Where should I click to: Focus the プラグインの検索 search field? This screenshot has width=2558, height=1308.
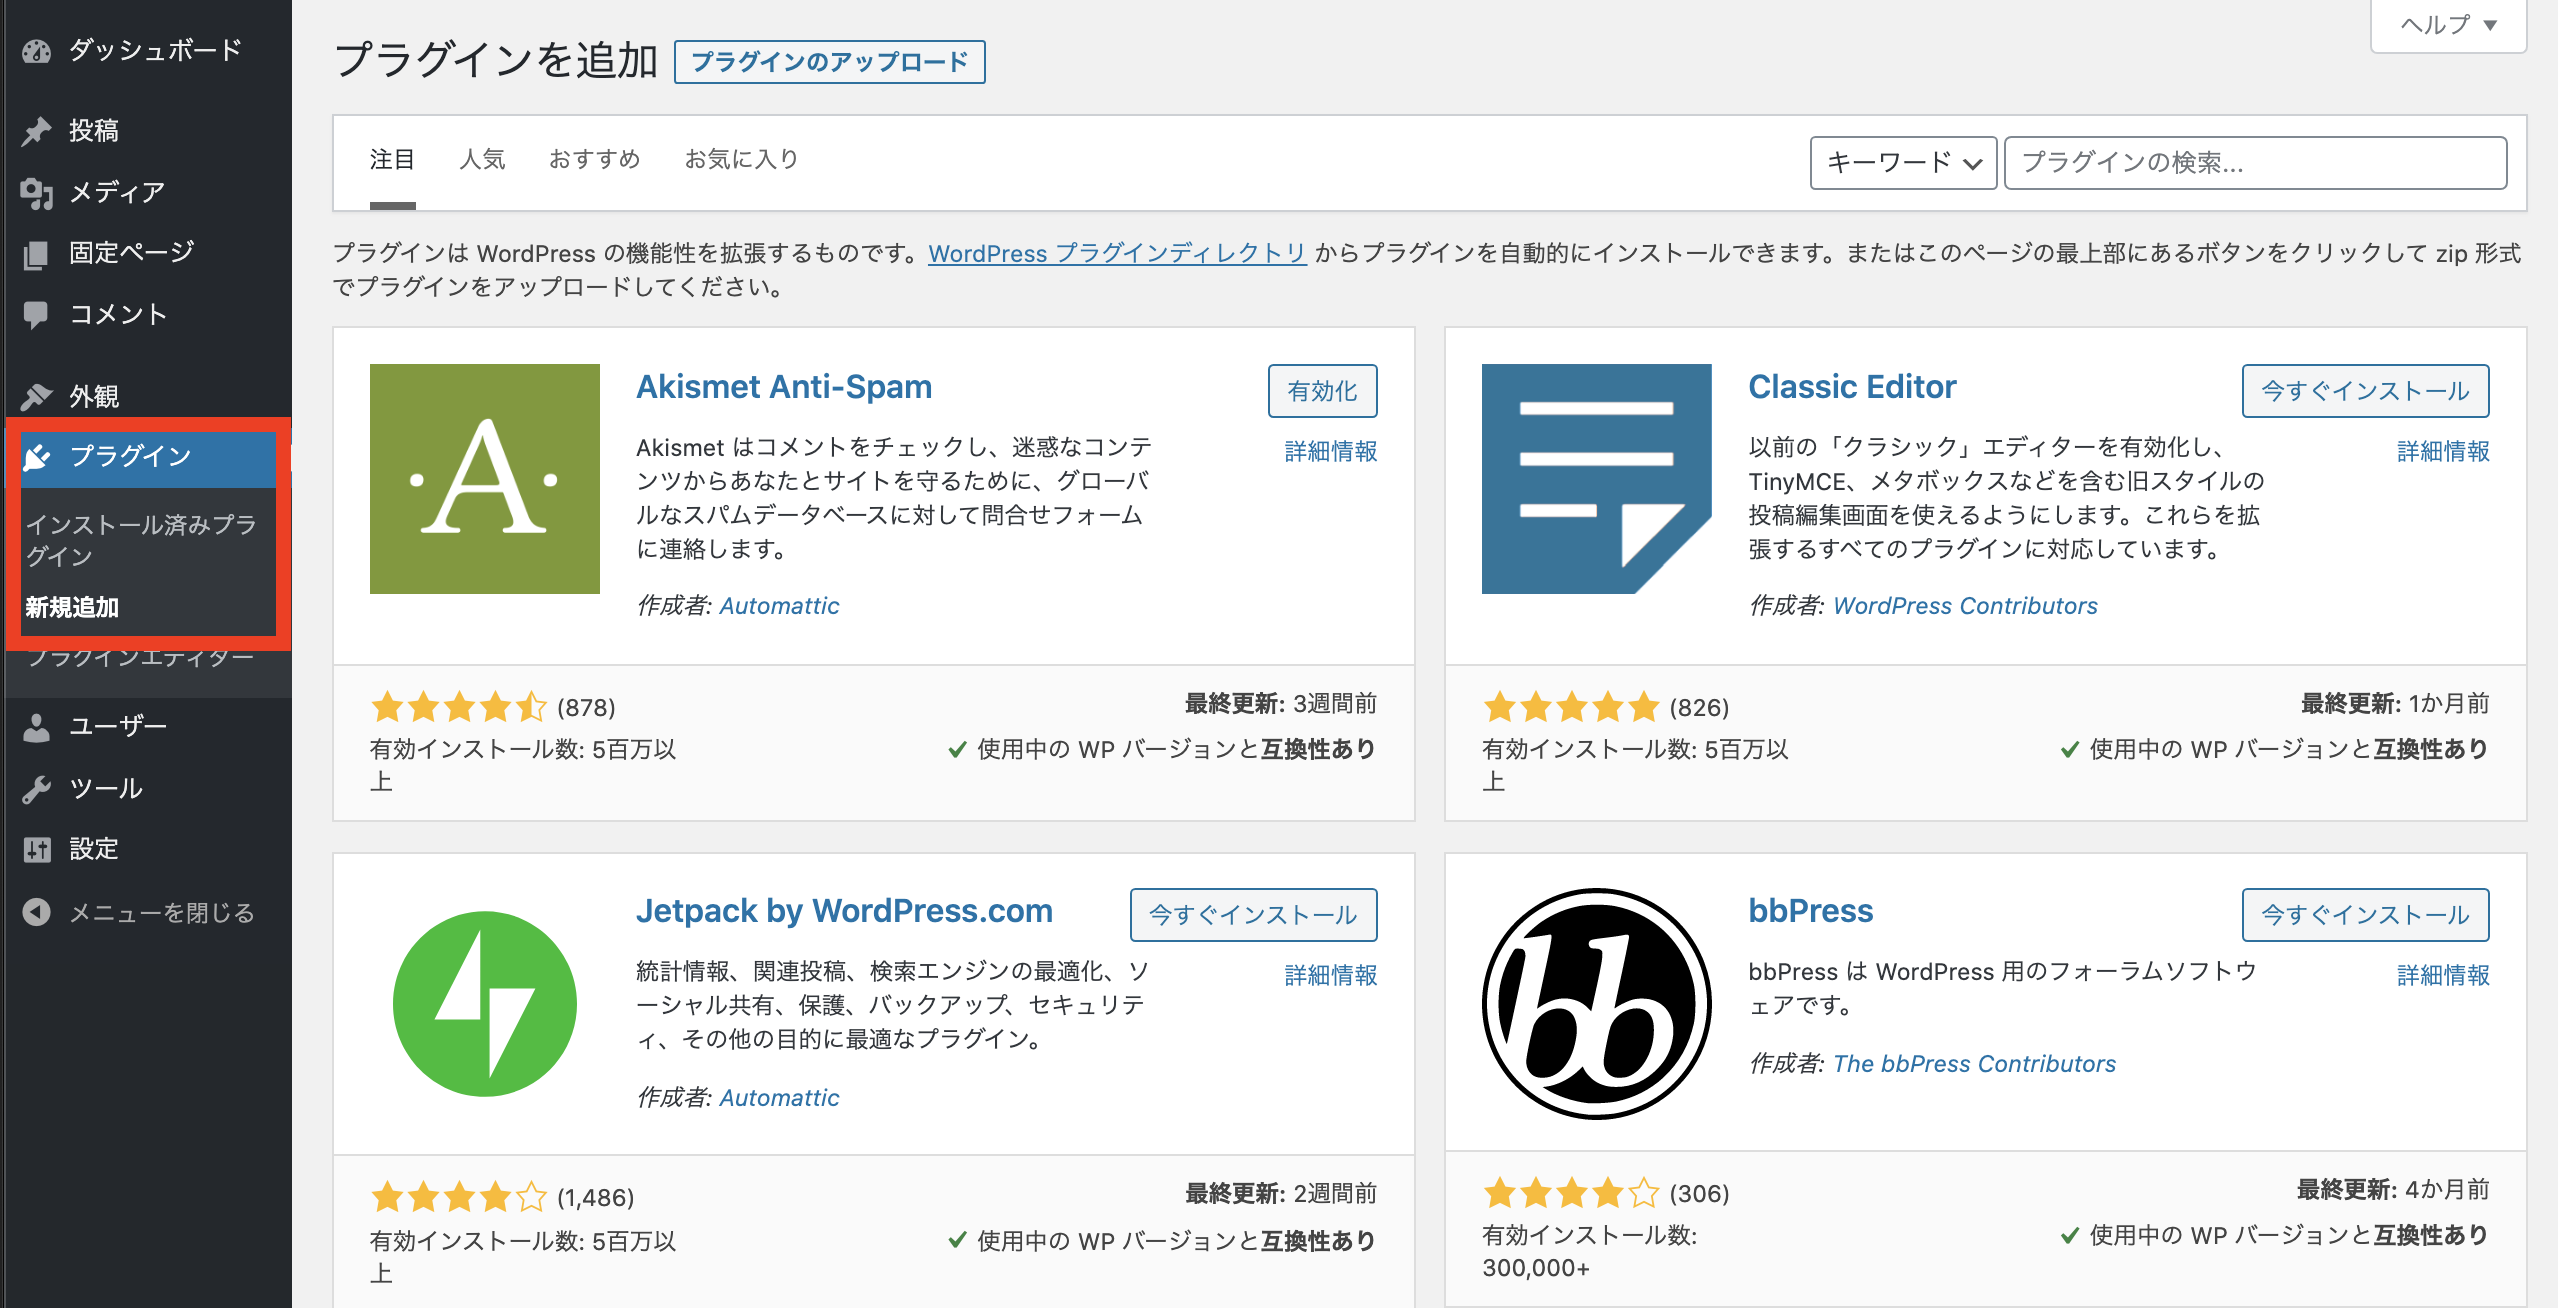click(2256, 163)
